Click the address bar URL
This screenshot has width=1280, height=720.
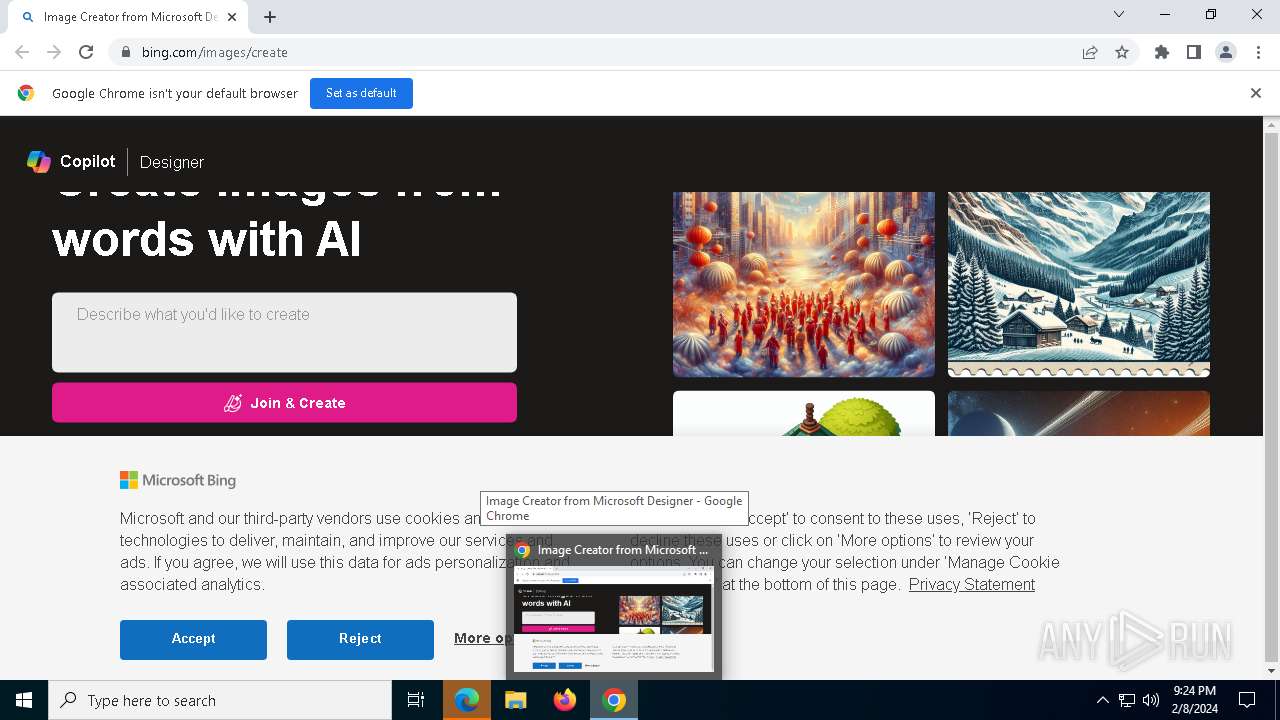tap(214, 52)
